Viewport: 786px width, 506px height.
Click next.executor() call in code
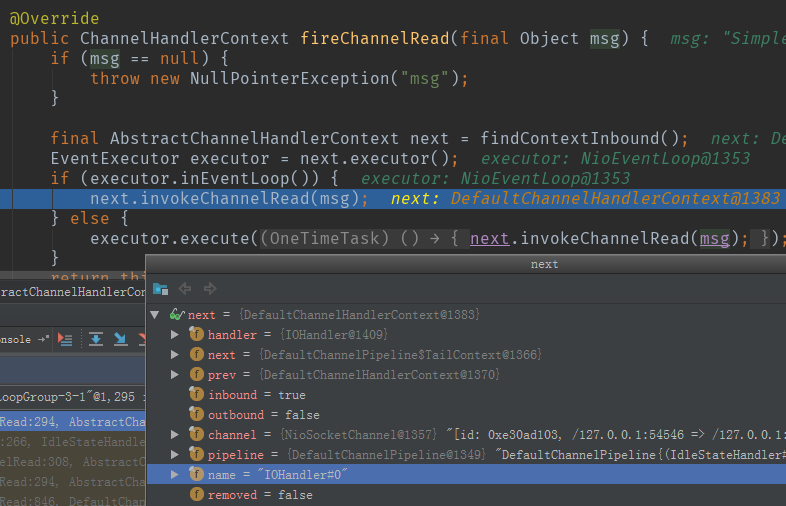click(x=374, y=158)
